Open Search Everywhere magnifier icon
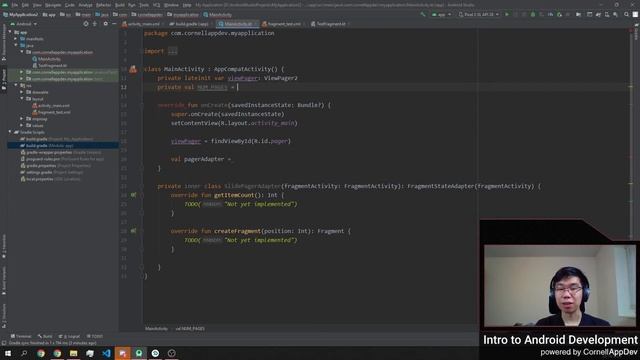The image size is (640, 360). click(626, 15)
